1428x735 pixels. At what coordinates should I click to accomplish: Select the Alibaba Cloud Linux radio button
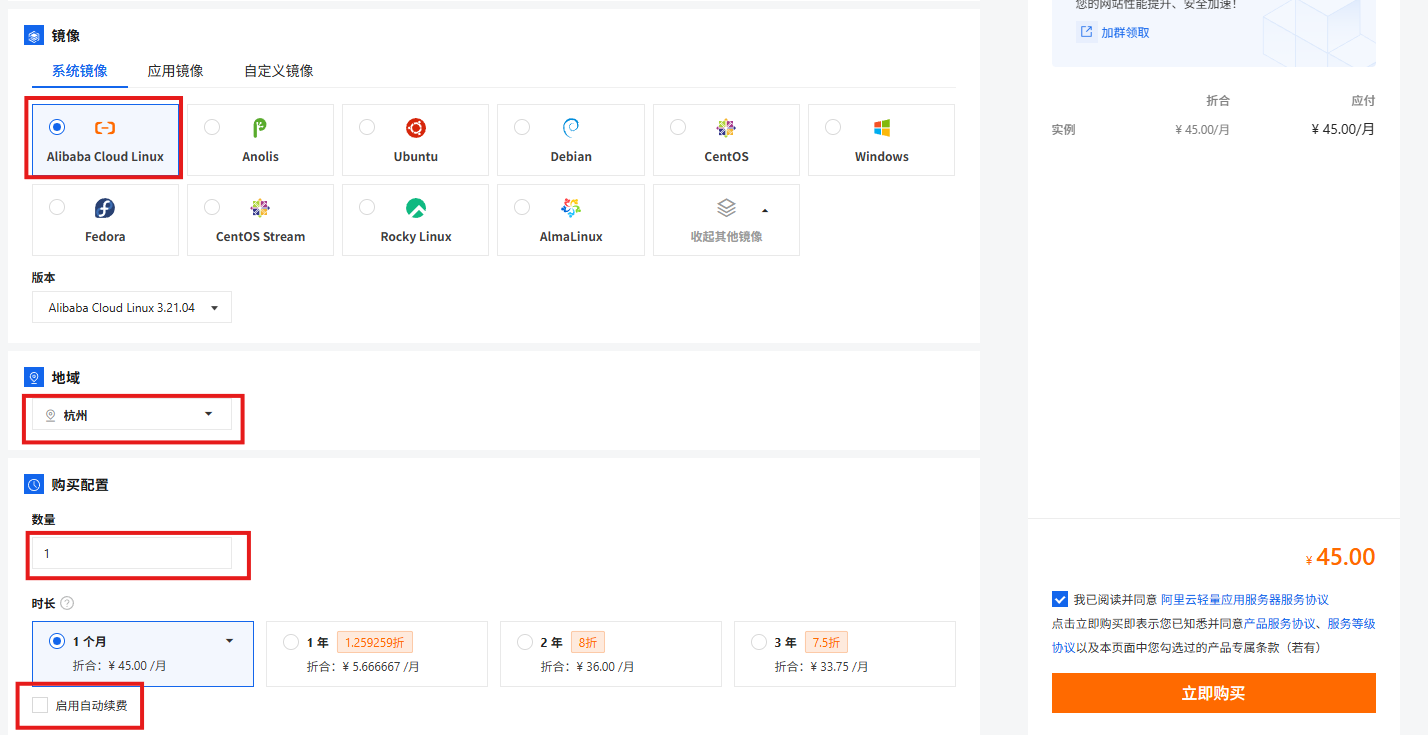[x=57, y=127]
